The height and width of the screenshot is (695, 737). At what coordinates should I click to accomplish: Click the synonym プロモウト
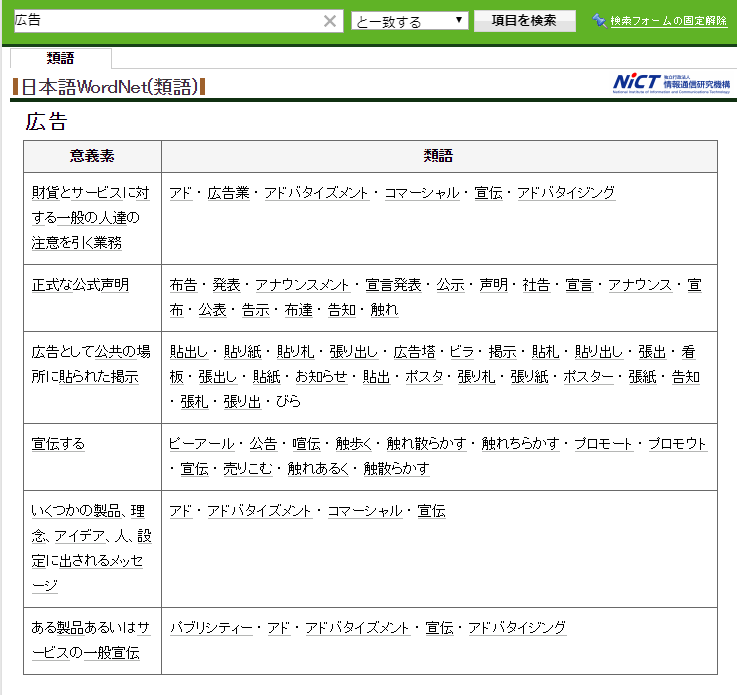pyautogui.click(x=677, y=444)
